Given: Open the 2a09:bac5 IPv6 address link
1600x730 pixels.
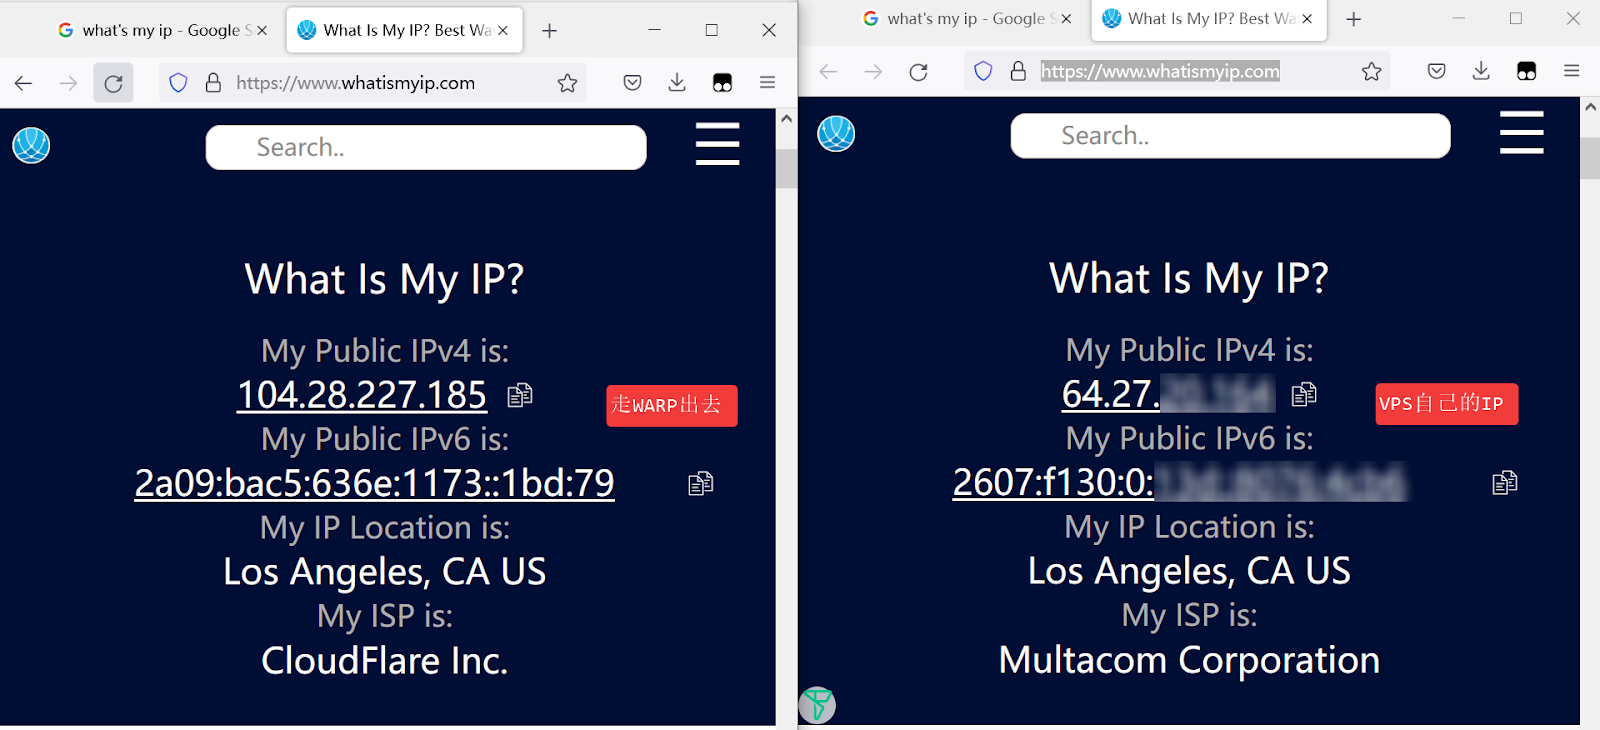Looking at the screenshot, I should click(x=374, y=484).
